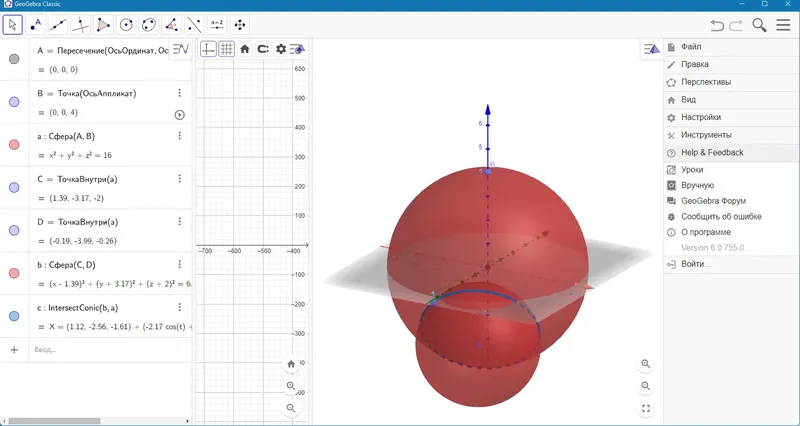Toggle visibility of point A
This screenshot has height=426, width=800.
click(x=14, y=59)
